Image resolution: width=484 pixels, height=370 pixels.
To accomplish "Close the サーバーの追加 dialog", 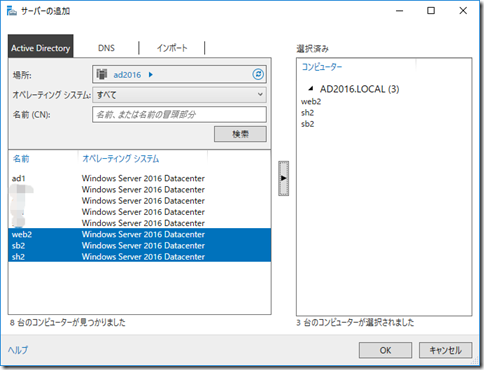I will click(463, 11).
